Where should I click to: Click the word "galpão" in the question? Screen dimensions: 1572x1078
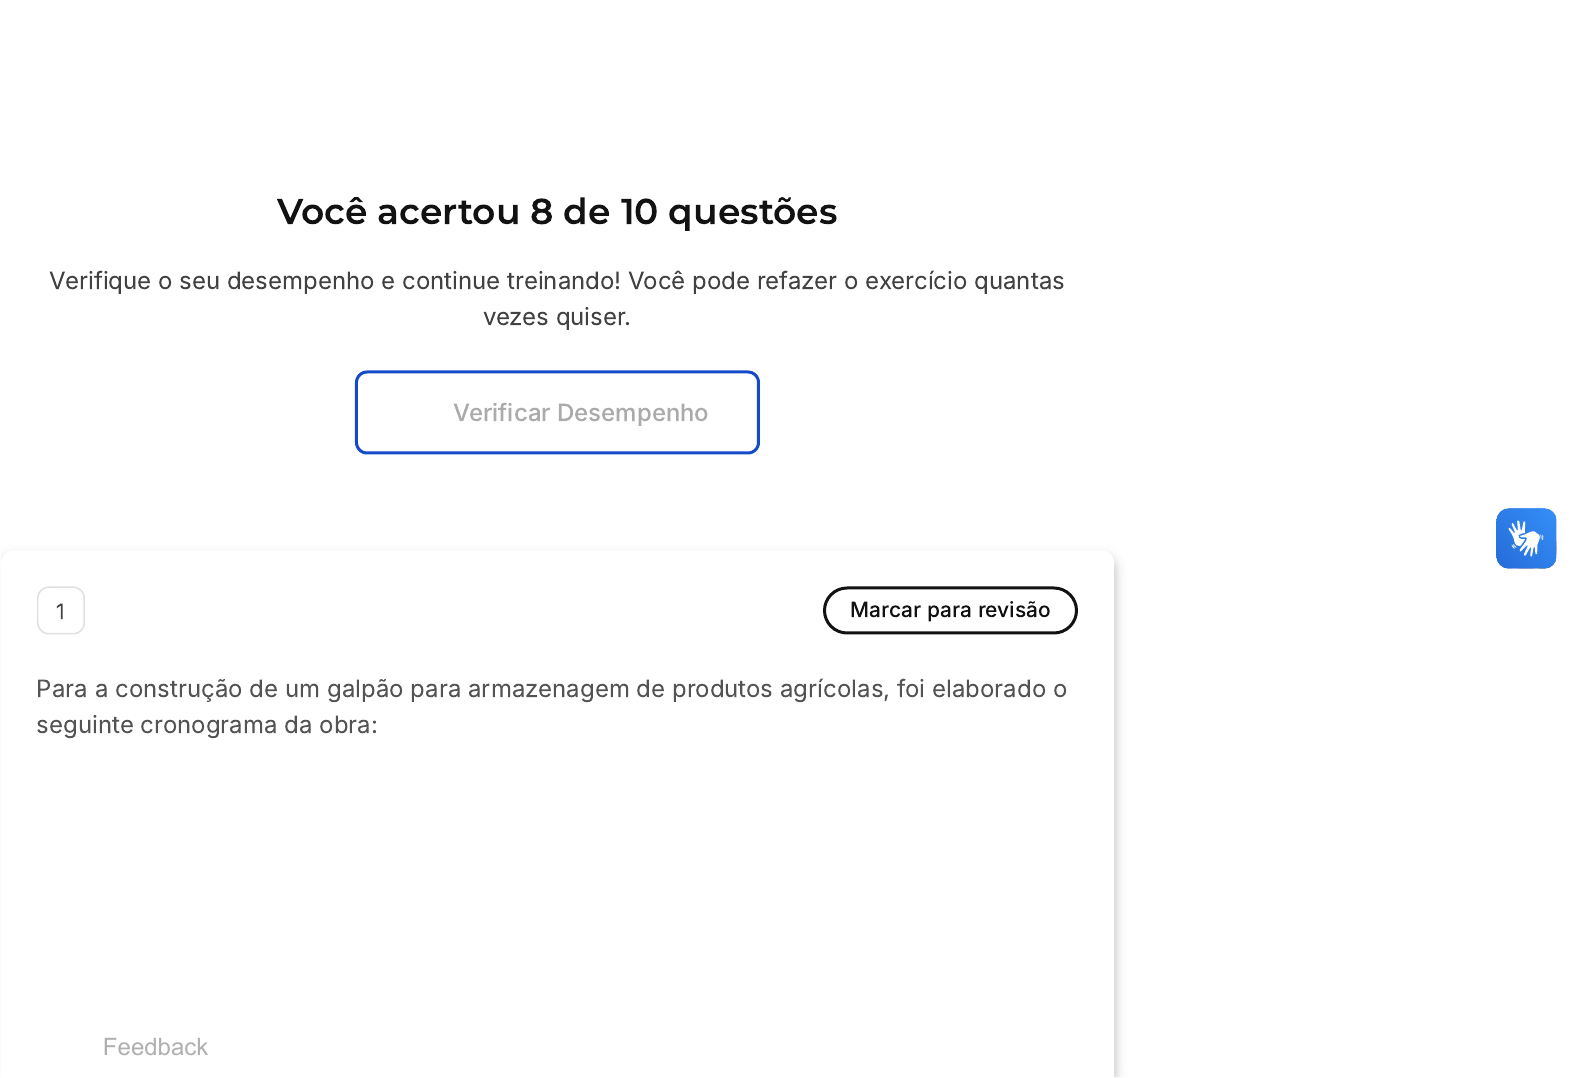tap(365, 689)
